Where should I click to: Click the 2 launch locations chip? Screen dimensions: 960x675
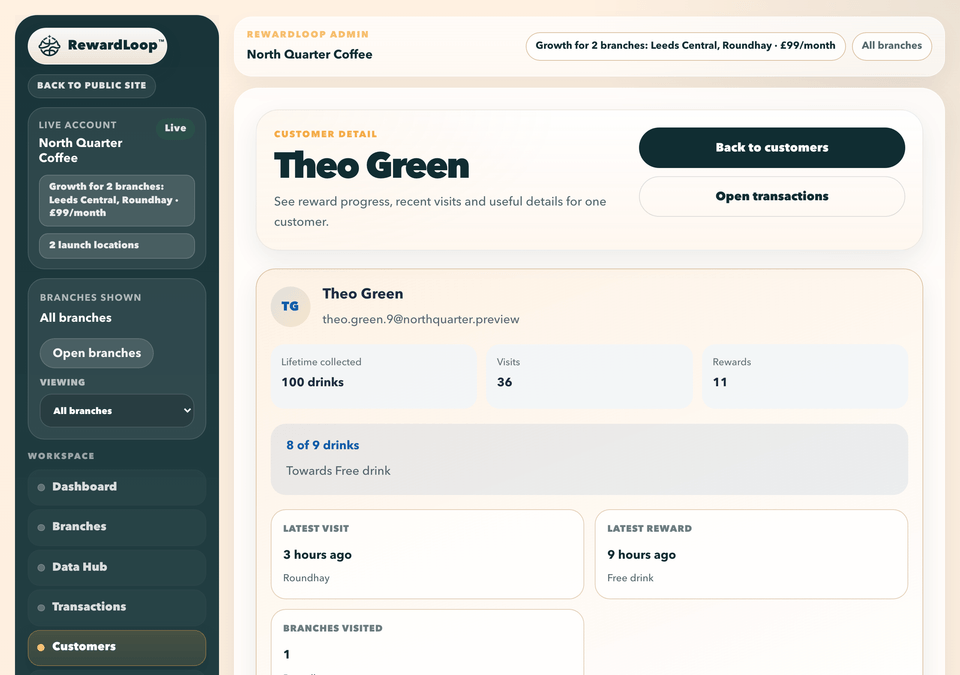[117, 245]
